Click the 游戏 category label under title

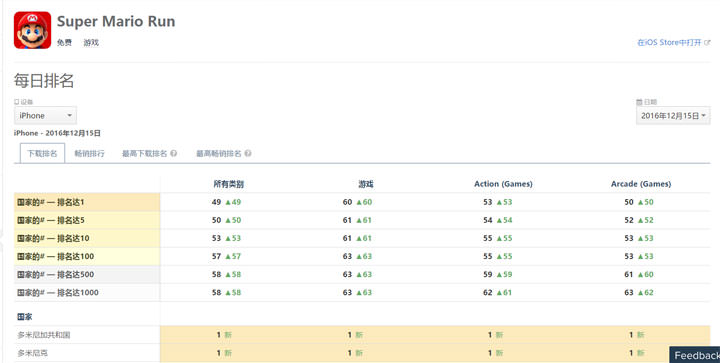click(91, 42)
